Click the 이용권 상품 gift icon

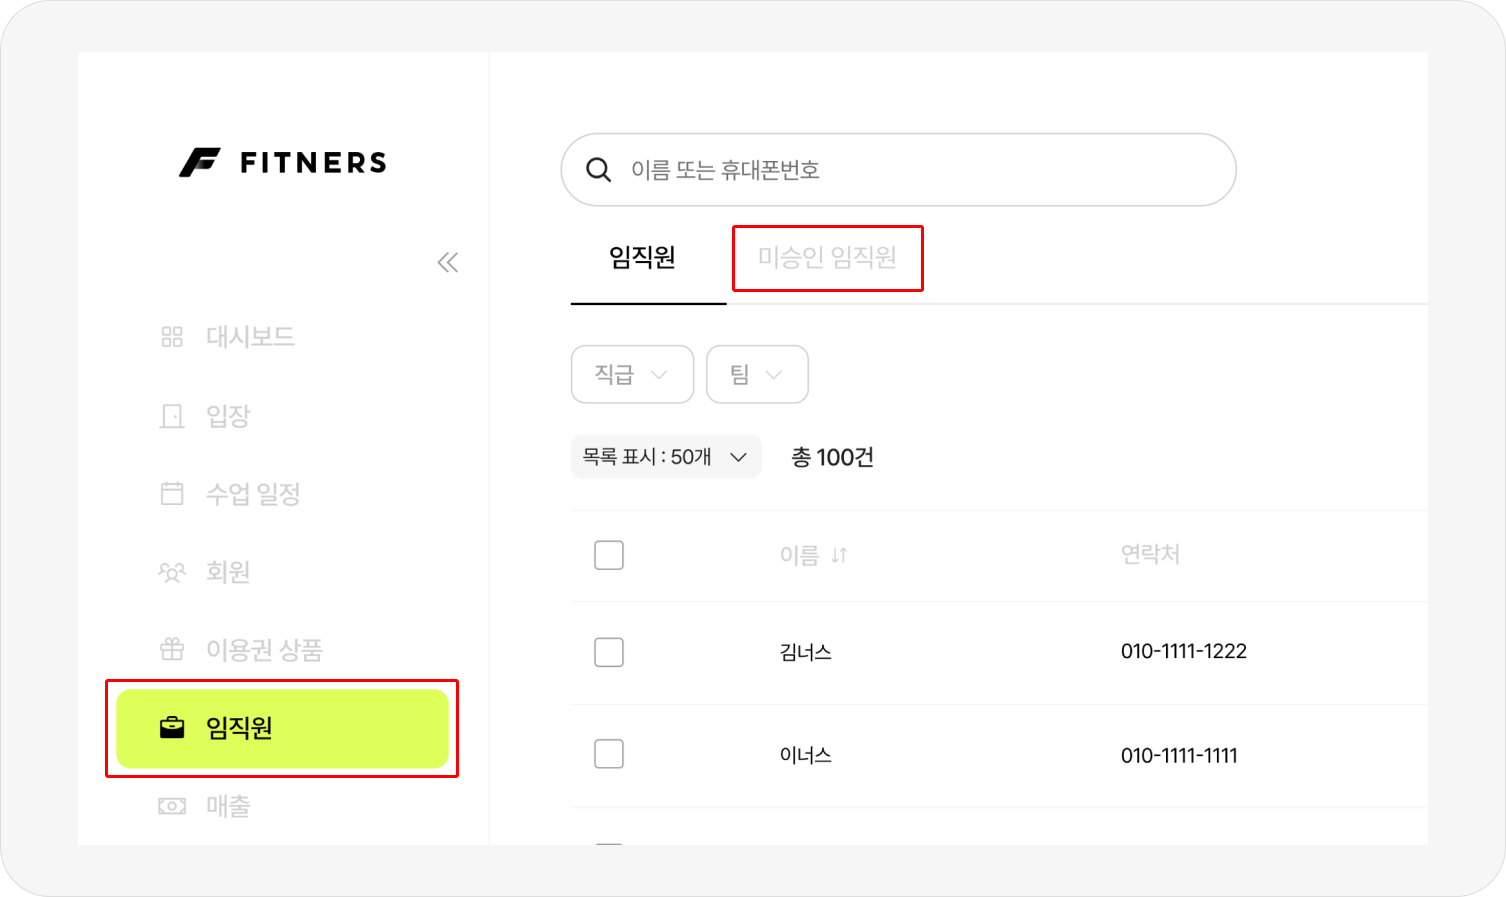point(172,650)
